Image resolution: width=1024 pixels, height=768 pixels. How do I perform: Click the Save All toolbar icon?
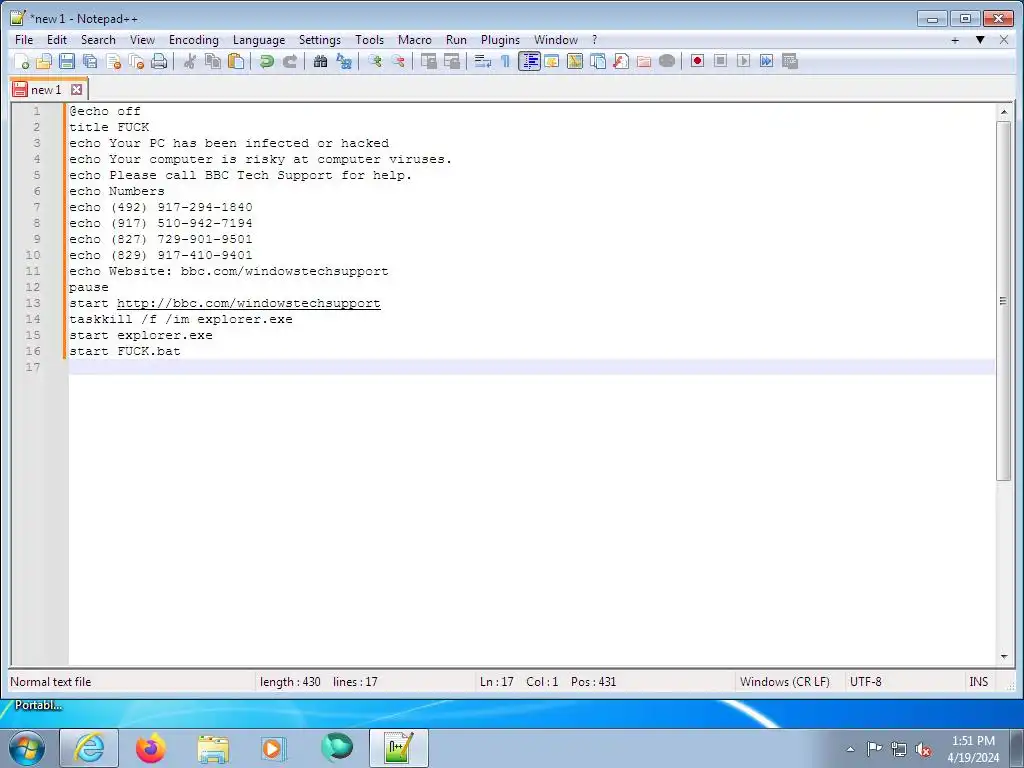coord(90,61)
